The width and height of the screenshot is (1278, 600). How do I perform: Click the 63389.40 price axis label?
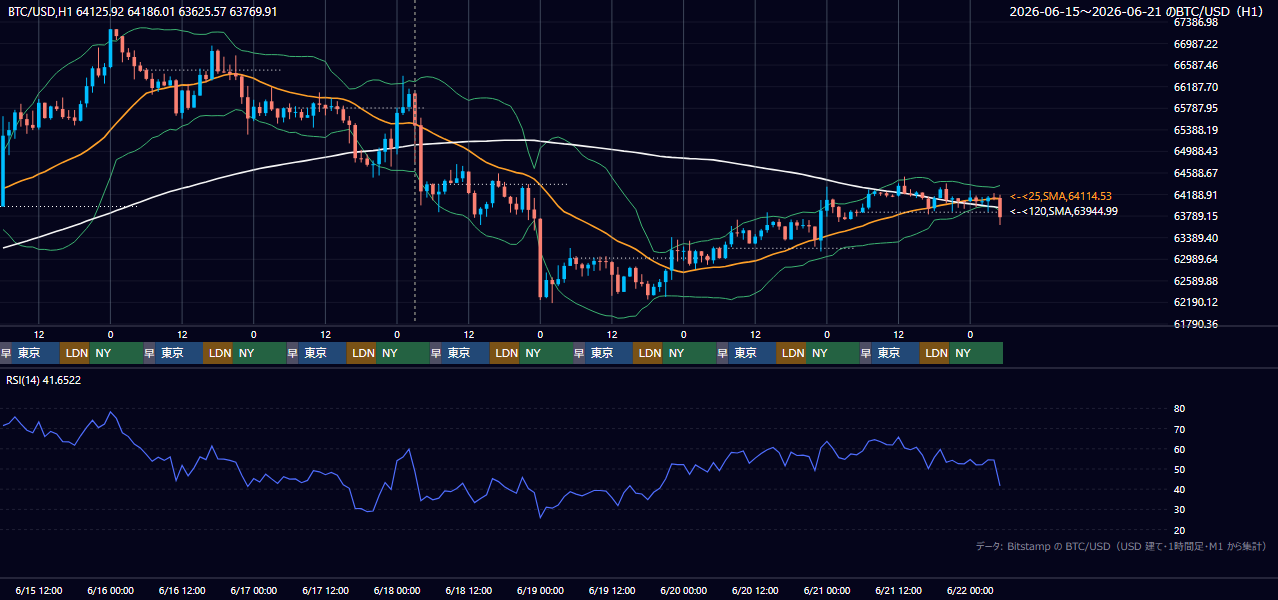pyautogui.click(x=1196, y=238)
